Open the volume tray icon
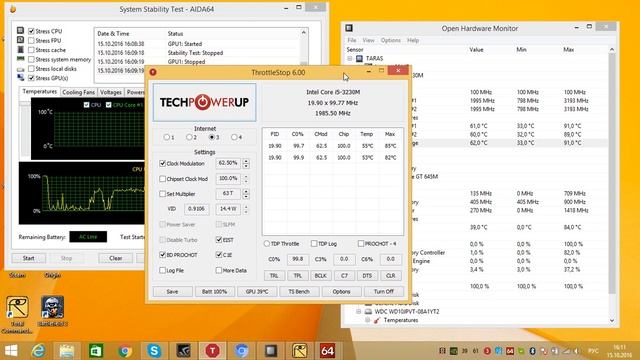The width and height of the screenshot is (640, 360). point(576,351)
